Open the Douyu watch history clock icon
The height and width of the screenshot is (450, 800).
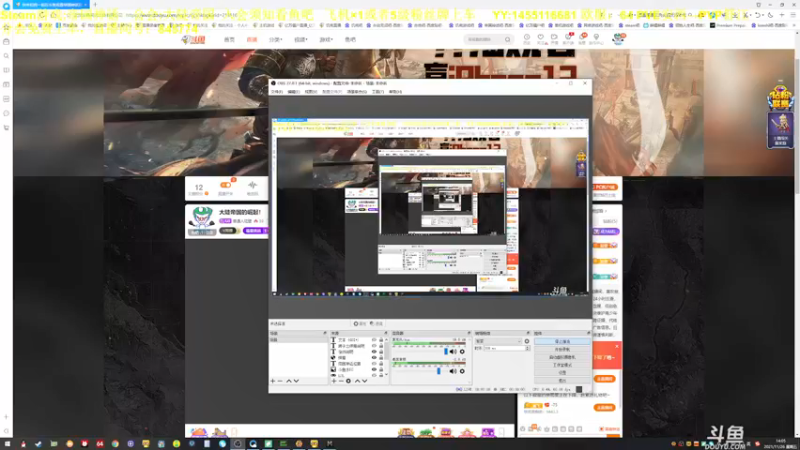coord(527,38)
